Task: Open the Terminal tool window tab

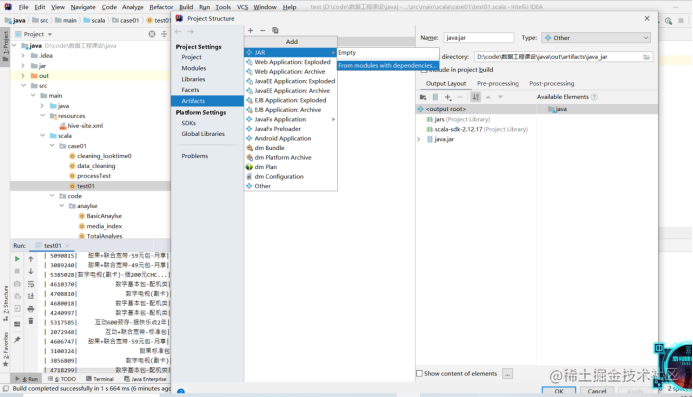Action: [x=100, y=379]
